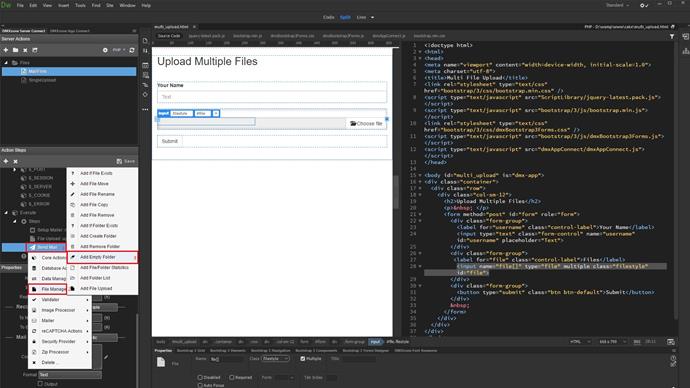This screenshot has width=690, height=388.
Task: Open the Core Actions context menu entry
Action: click(x=48, y=258)
